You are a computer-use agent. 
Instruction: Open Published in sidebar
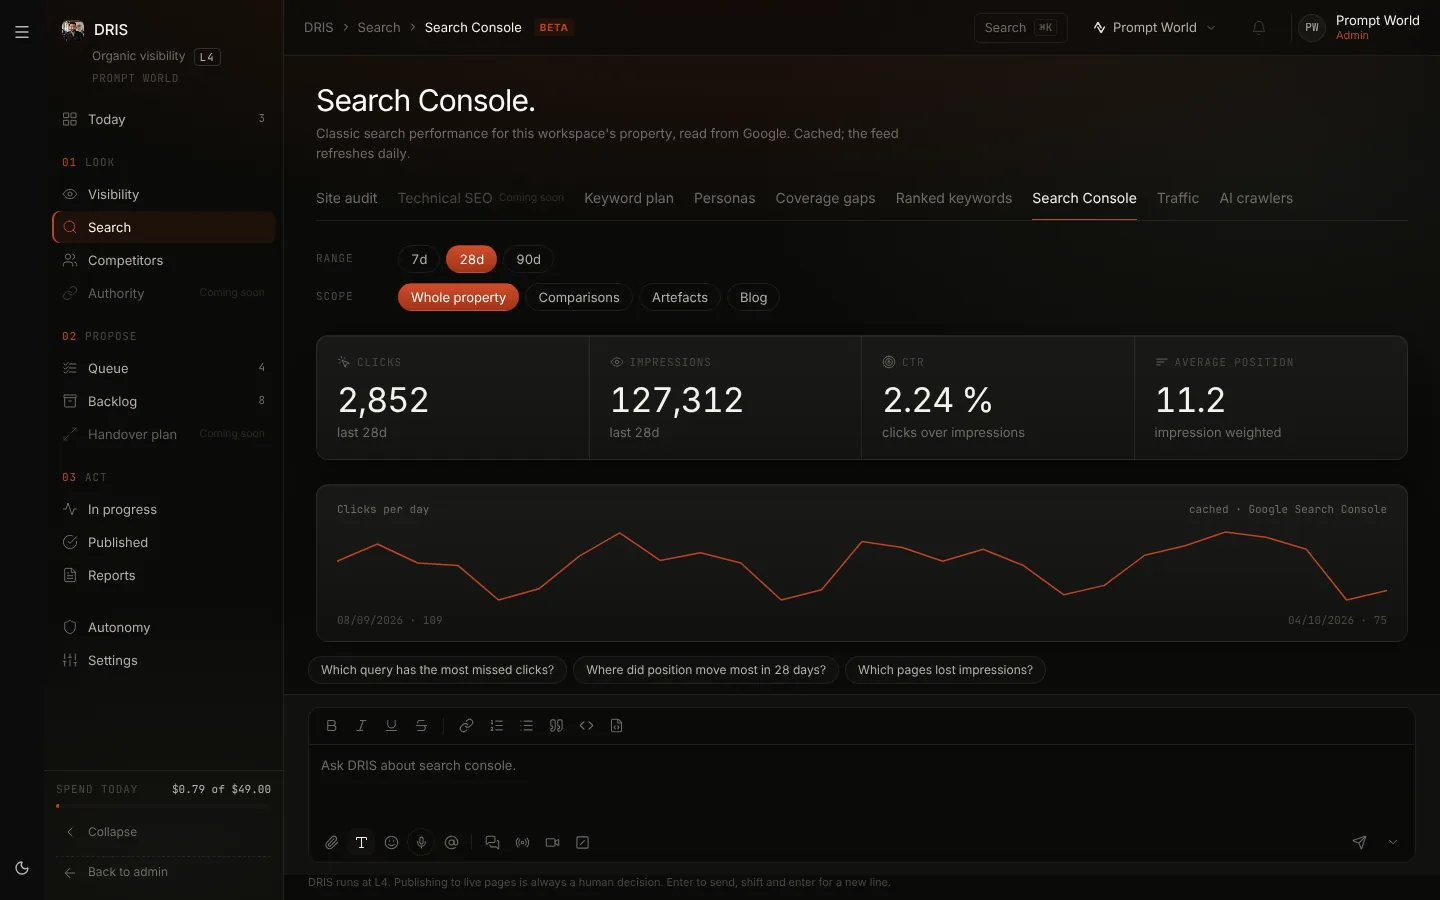click(x=164, y=543)
